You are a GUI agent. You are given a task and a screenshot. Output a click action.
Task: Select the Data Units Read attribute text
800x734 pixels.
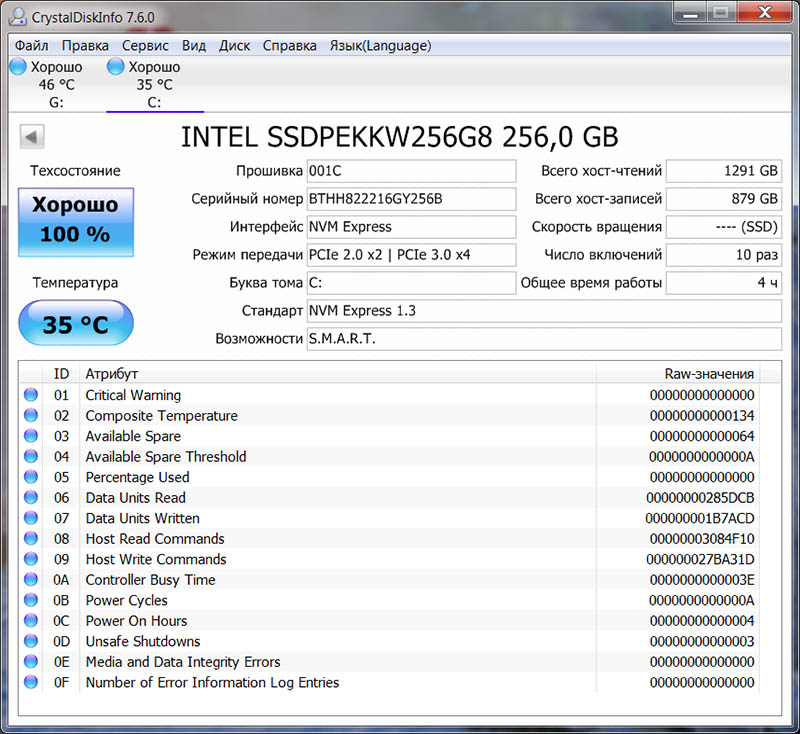(x=135, y=498)
